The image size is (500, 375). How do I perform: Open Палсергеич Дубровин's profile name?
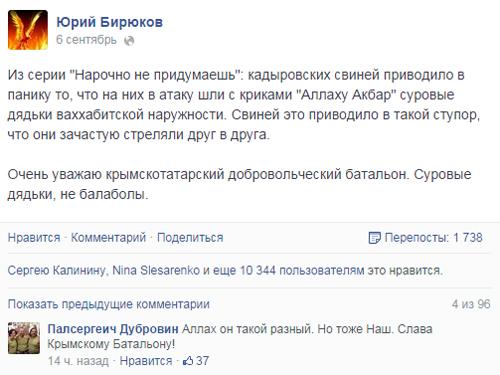point(113,329)
